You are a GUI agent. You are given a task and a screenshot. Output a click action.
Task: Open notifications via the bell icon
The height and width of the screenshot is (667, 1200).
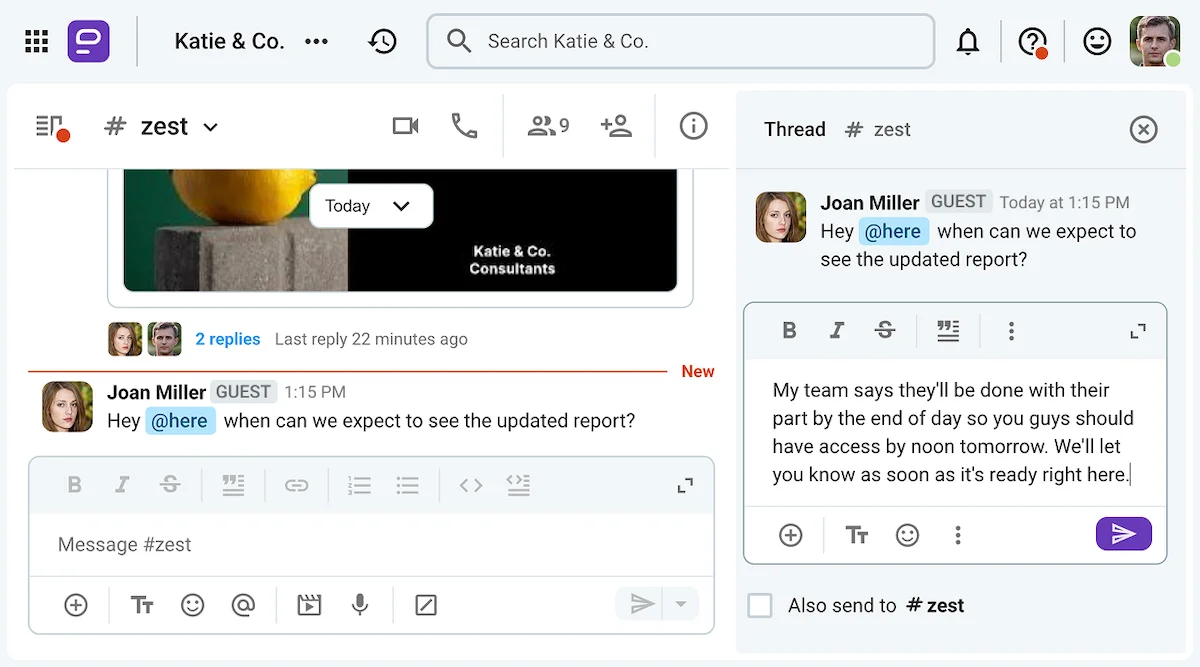(x=968, y=41)
